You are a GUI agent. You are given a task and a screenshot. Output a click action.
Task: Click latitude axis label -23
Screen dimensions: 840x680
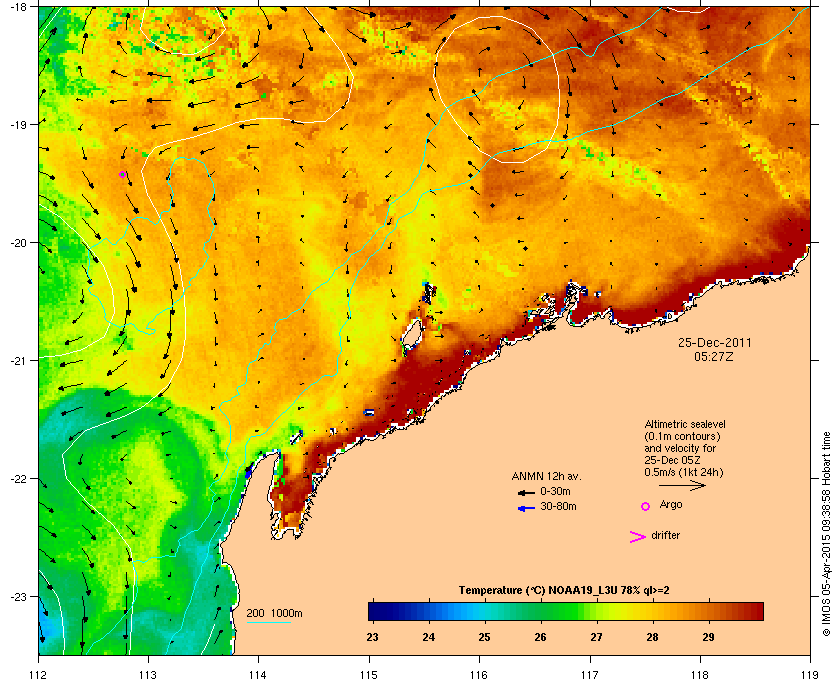[x=18, y=596]
